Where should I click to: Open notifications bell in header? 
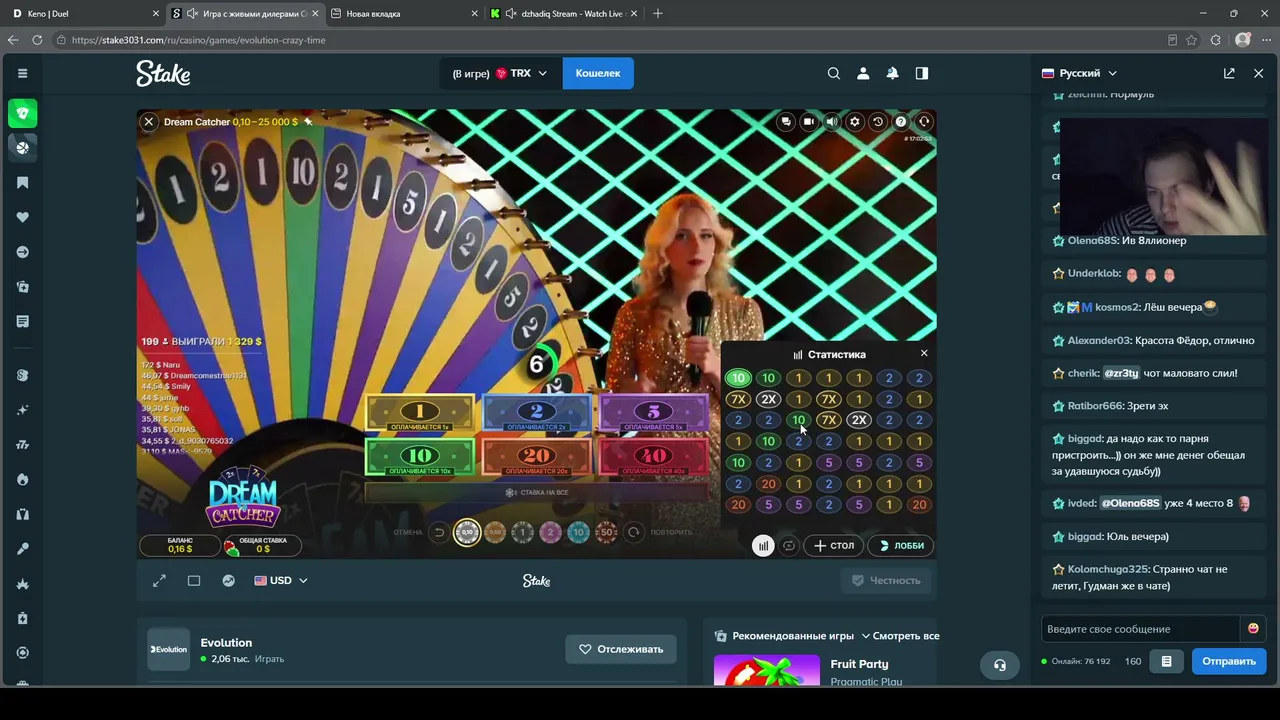click(x=892, y=73)
